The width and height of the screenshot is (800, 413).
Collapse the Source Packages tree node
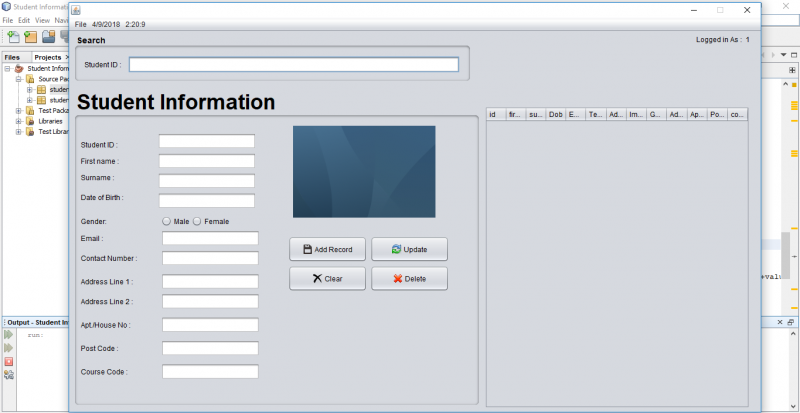tap(18, 79)
